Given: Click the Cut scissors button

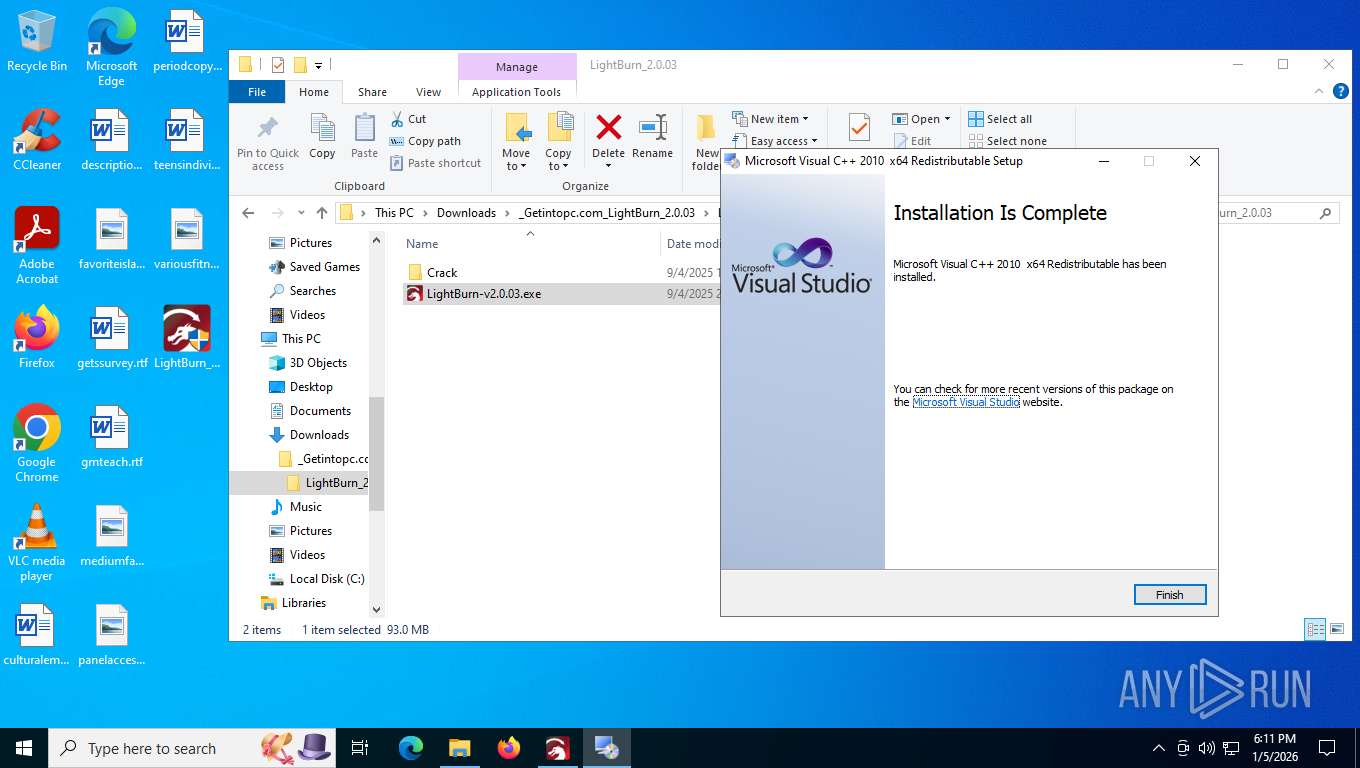Looking at the screenshot, I should coord(409,119).
